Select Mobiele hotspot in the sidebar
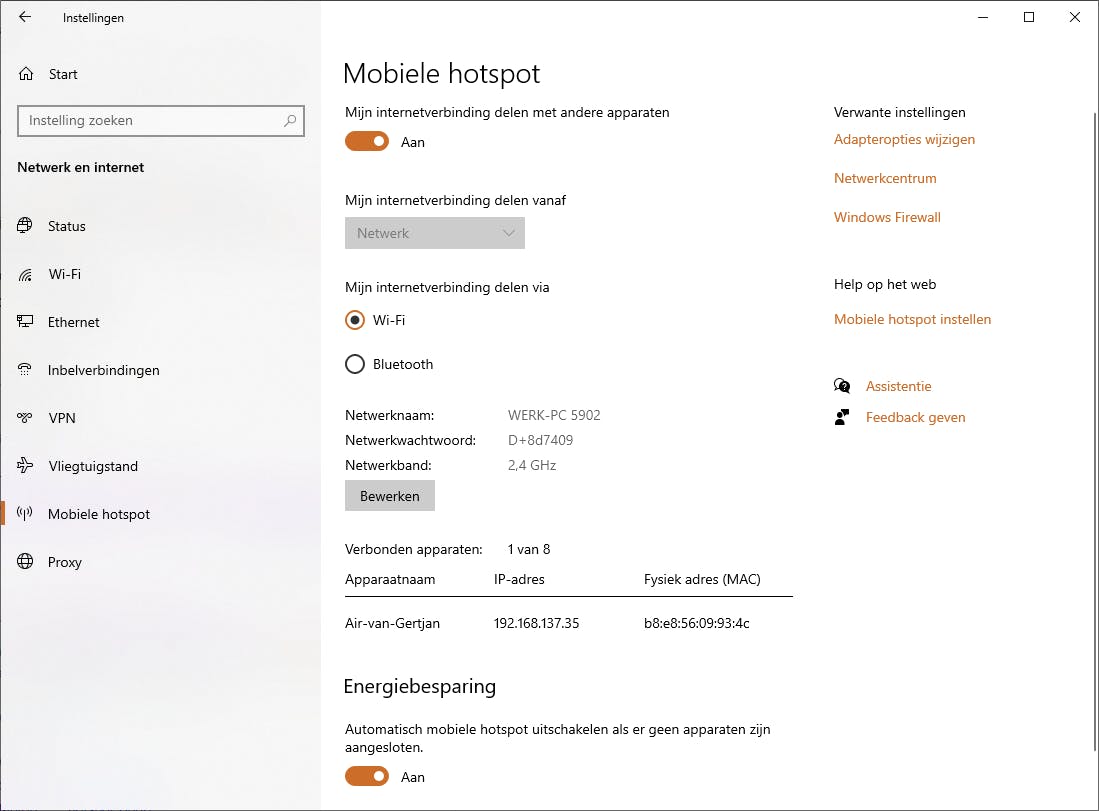 click(98, 514)
